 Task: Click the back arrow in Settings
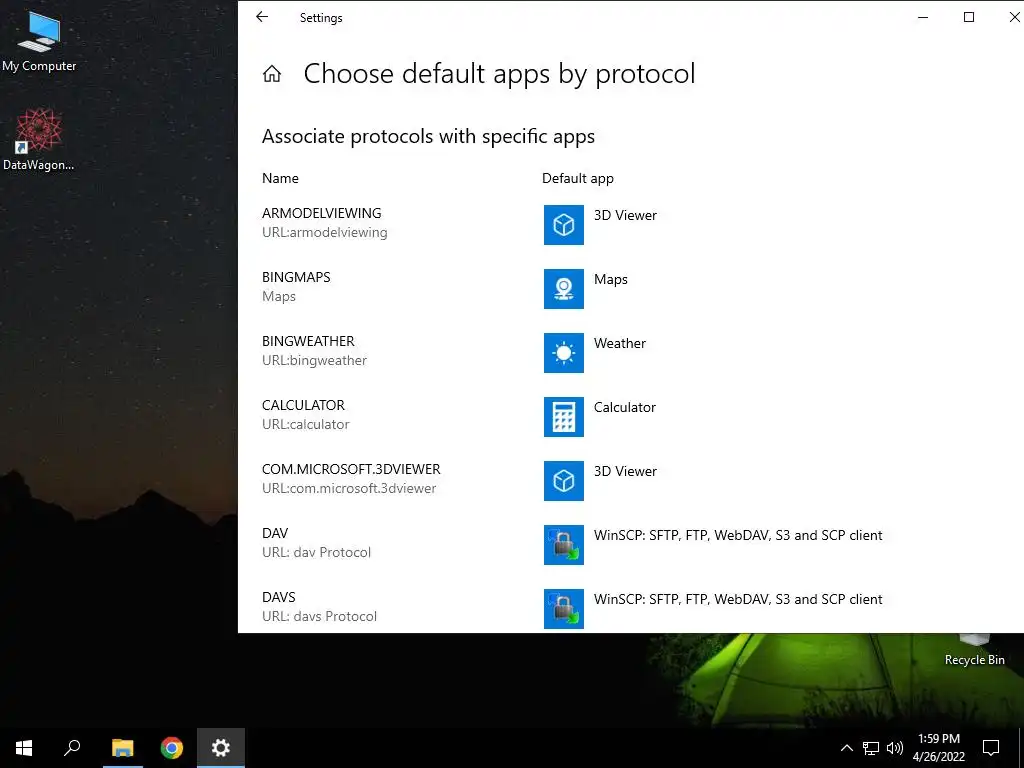pos(262,18)
